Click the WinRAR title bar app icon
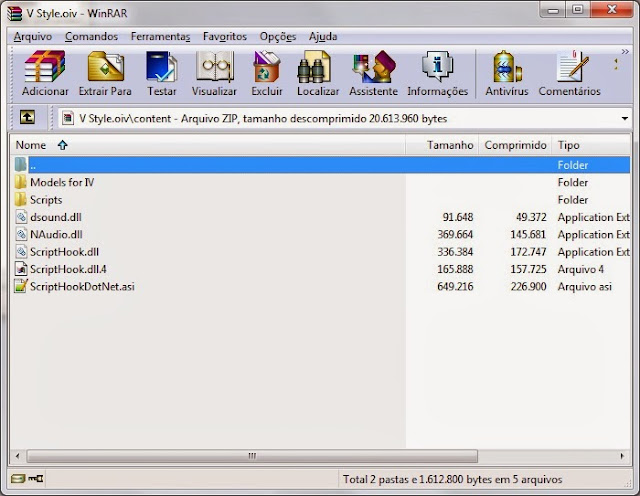Image resolution: width=640 pixels, height=496 pixels. (x=14, y=13)
